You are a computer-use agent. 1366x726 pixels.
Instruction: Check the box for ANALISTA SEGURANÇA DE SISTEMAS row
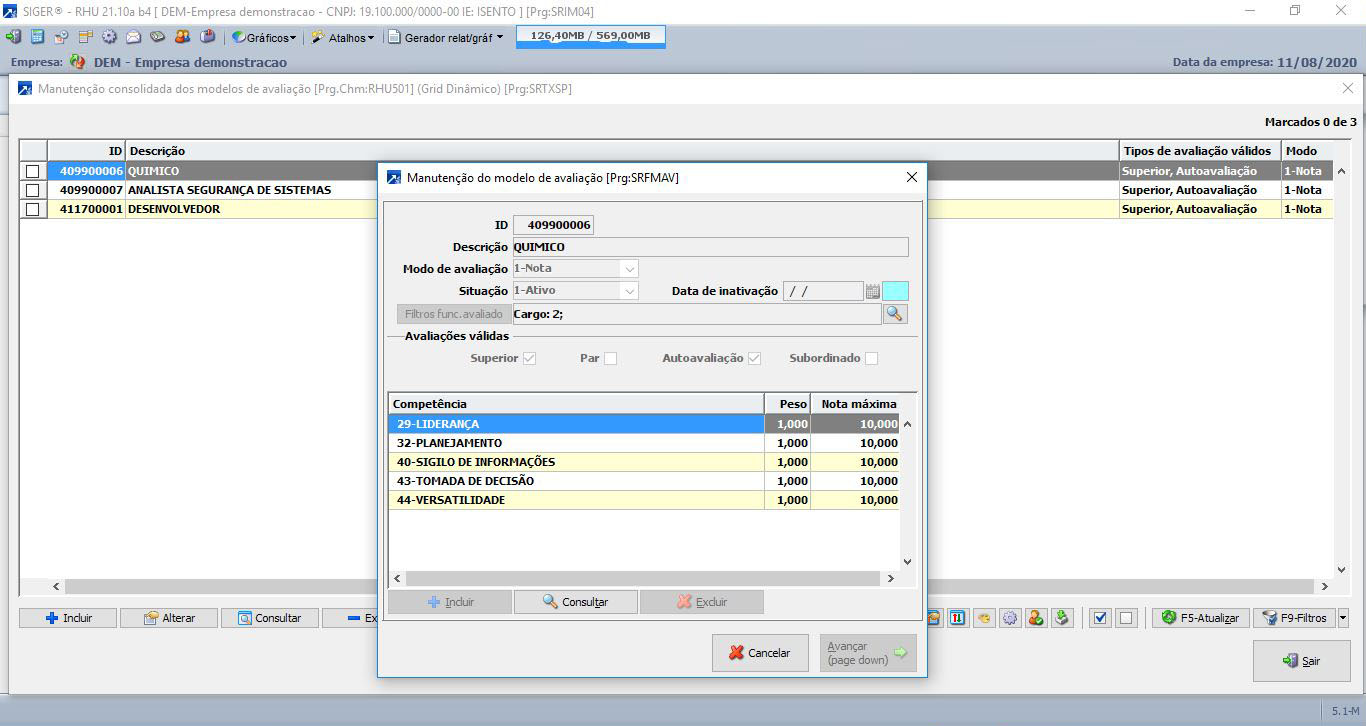[x=33, y=190]
